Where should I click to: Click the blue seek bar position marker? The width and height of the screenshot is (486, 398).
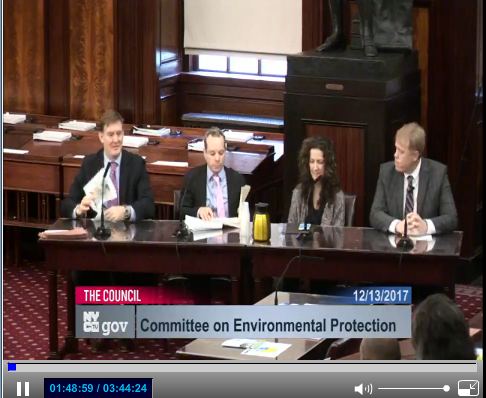click(12, 367)
